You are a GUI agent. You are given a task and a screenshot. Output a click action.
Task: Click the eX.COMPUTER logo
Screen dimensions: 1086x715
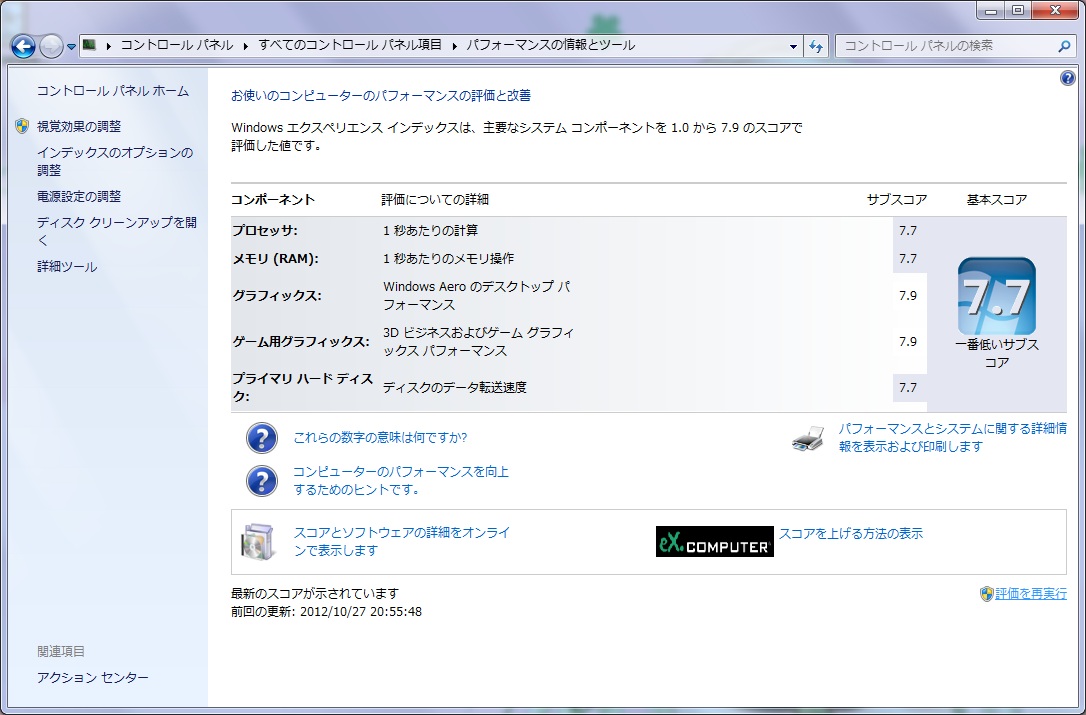pyautogui.click(x=714, y=541)
